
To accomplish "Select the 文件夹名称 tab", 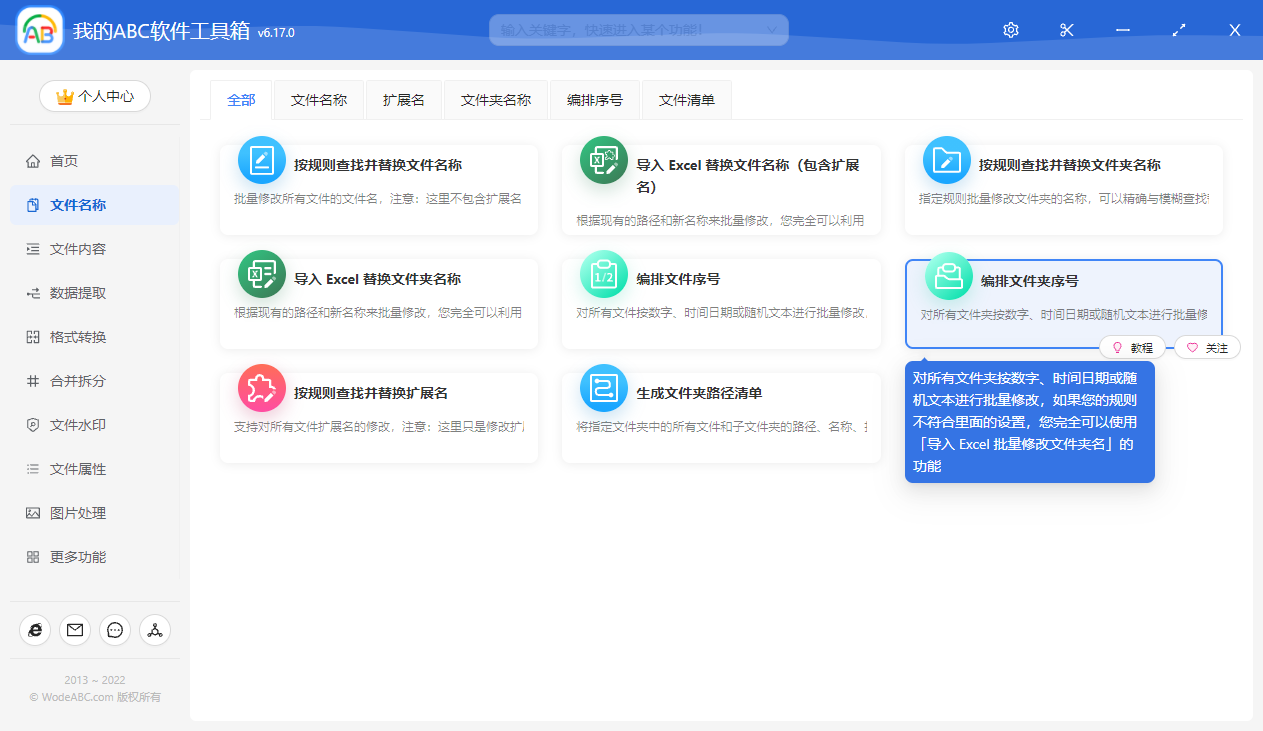I will click(496, 100).
